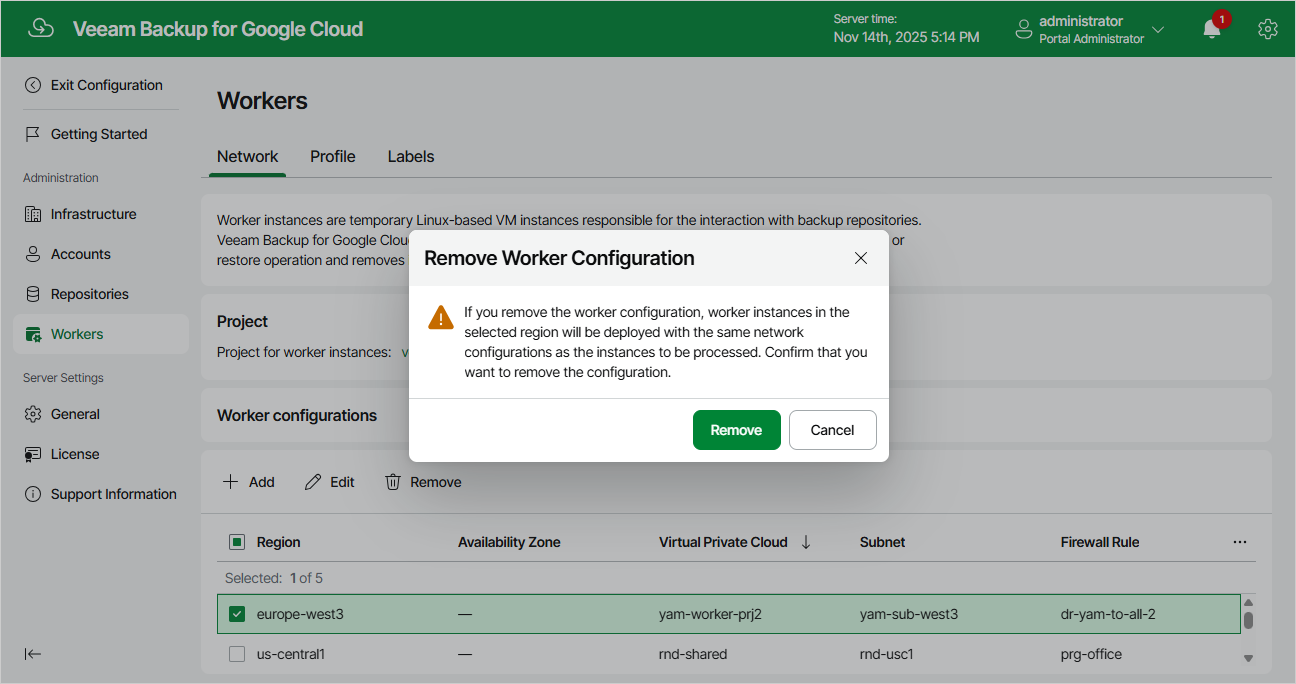Open the notifications bell
Screen dimensions: 1296x684
pos(1212,29)
